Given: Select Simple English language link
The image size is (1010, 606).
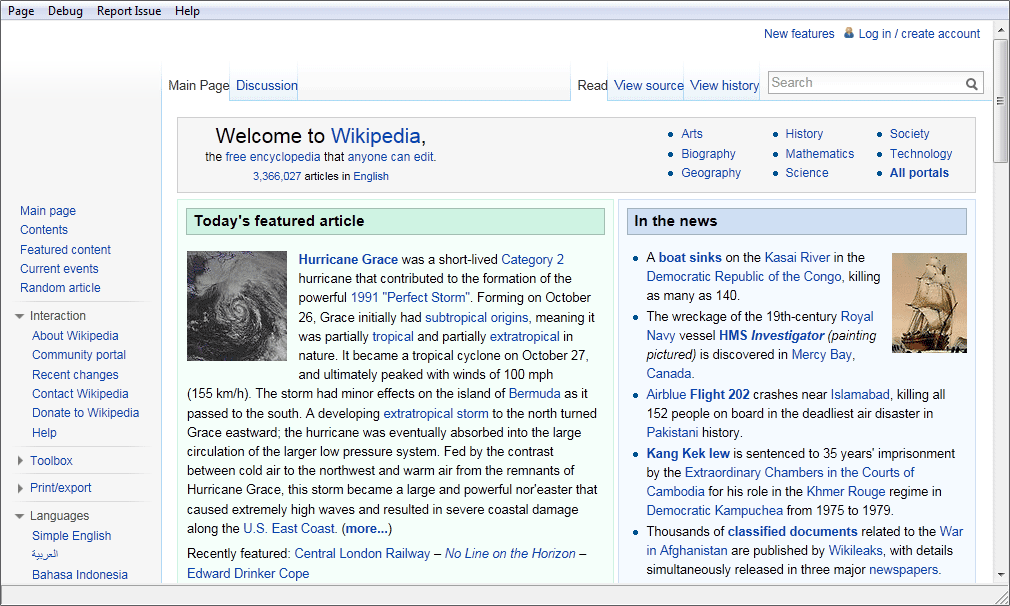Looking at the screenshot, I should (71, 536).
